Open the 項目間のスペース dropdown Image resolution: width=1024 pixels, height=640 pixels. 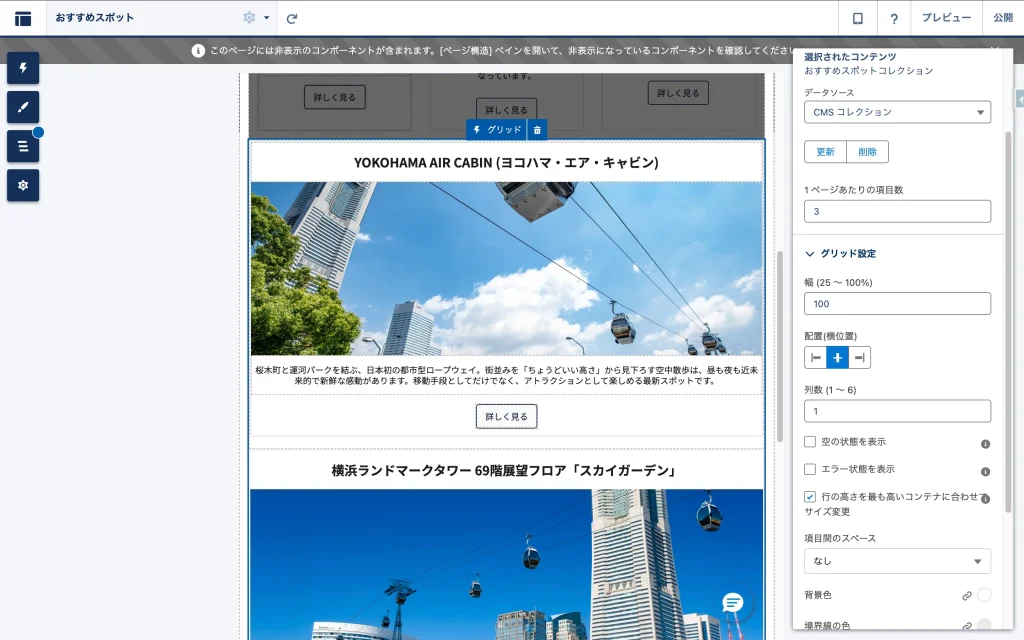pos(897,561)
